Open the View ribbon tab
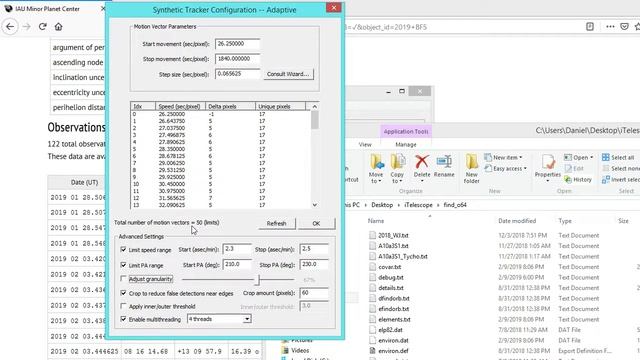 point(365,144)
